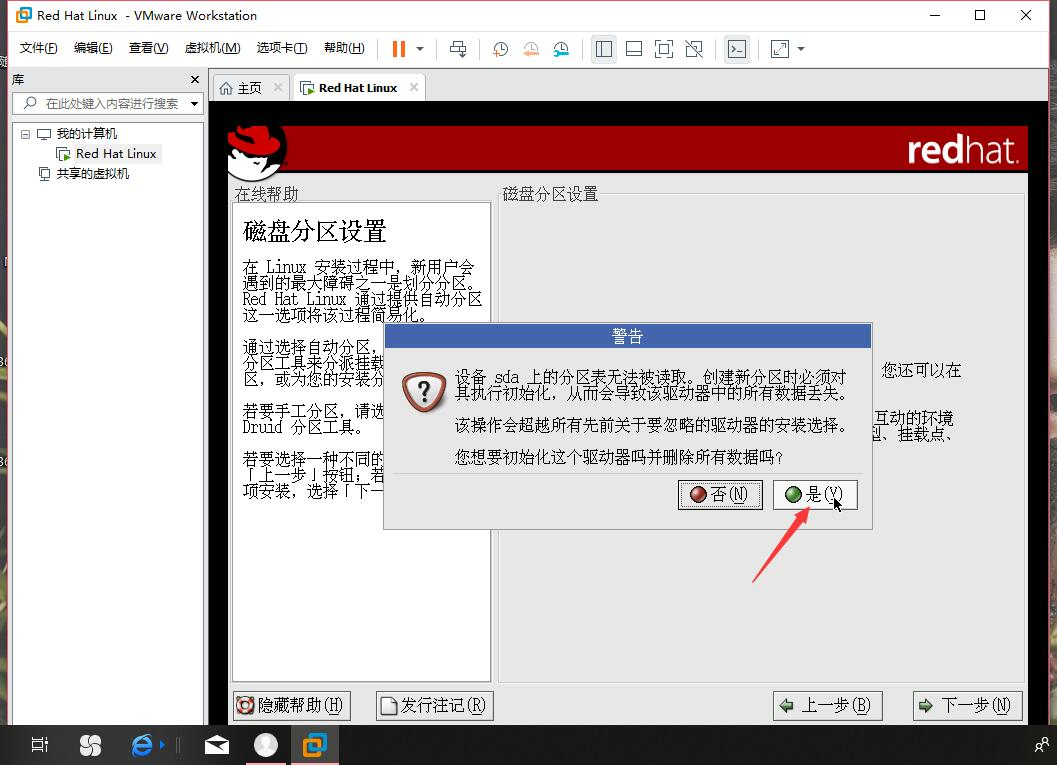Open the 虚拟机(M) menu
Viewport: 1057px width, 765px height.
212,48
